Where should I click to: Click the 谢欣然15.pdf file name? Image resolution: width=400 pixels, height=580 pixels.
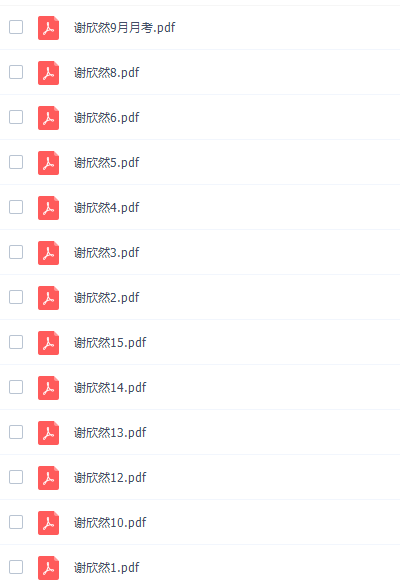click(110, 343)
